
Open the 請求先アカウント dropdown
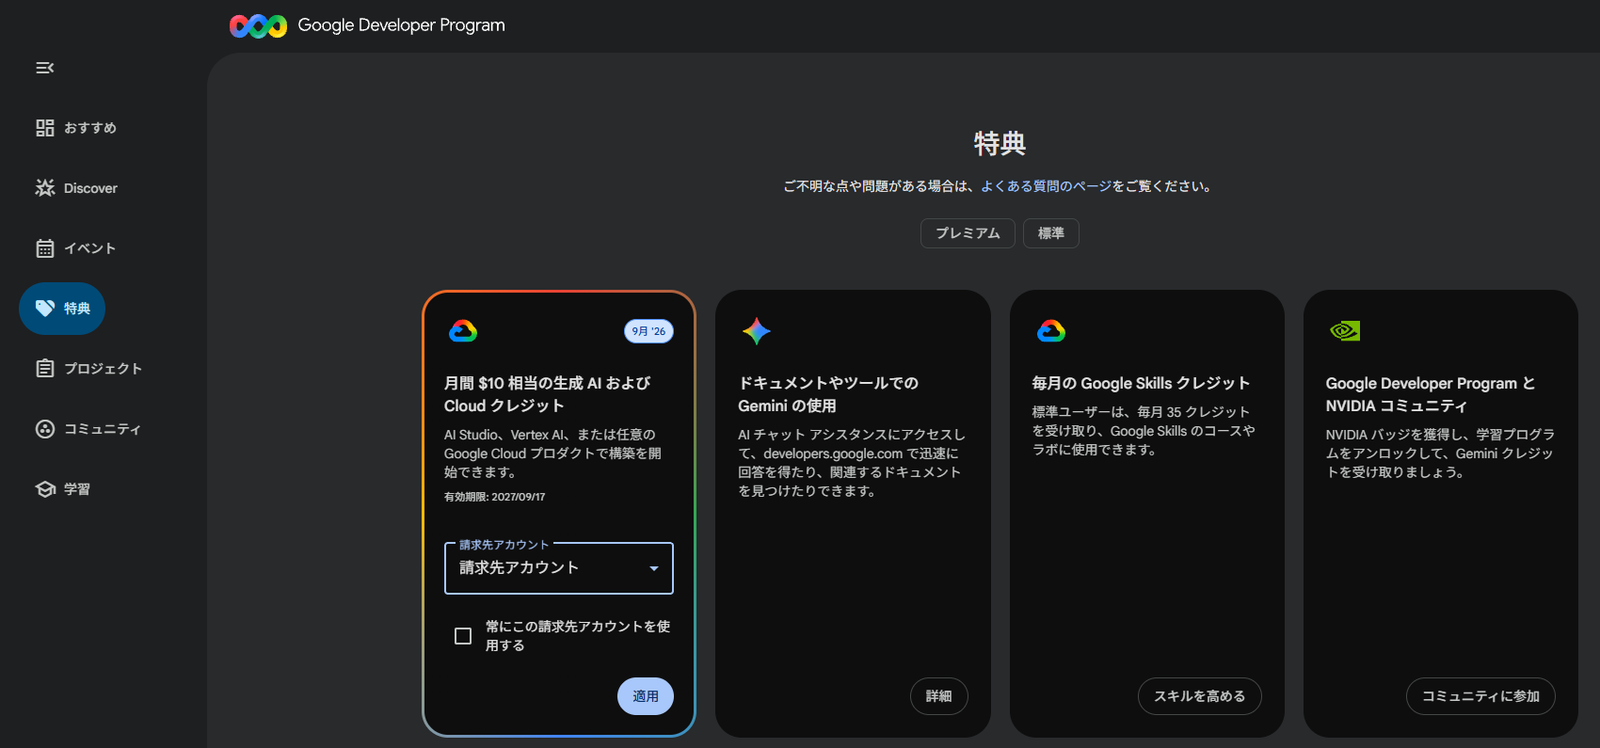click(x=559, y=568)
